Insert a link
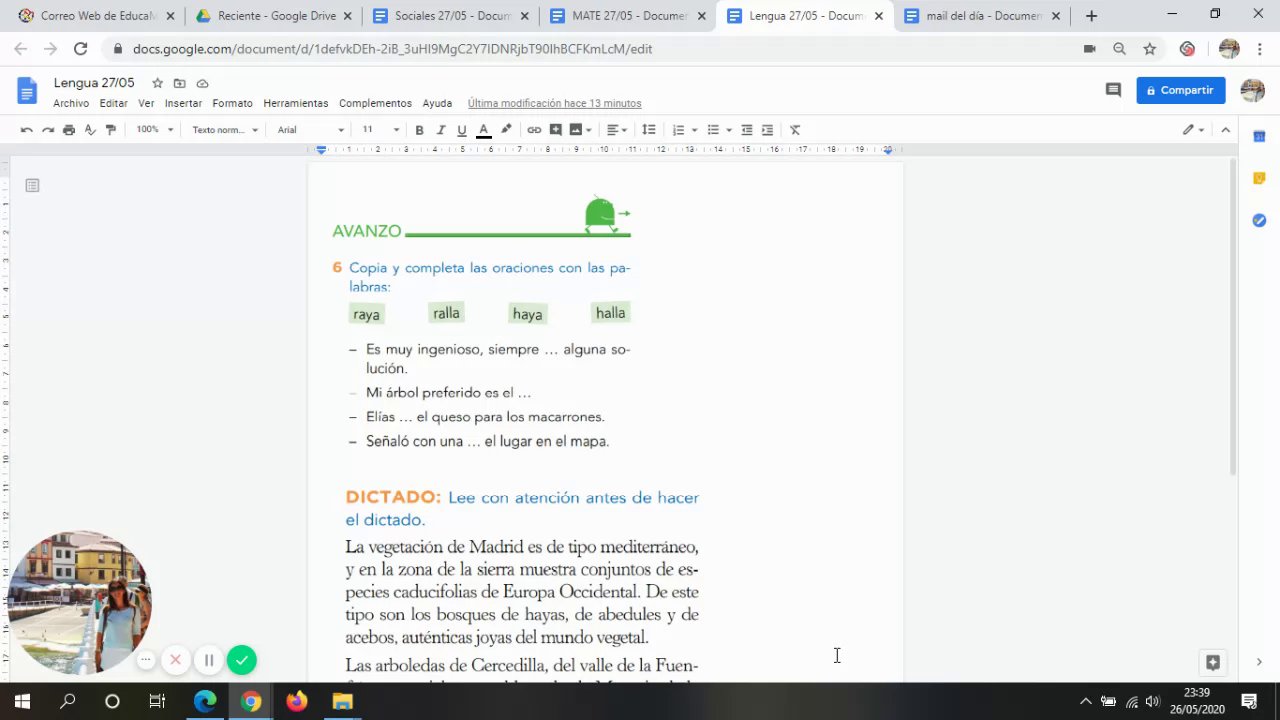This screenshot has height=720, width=1280. 534,130
